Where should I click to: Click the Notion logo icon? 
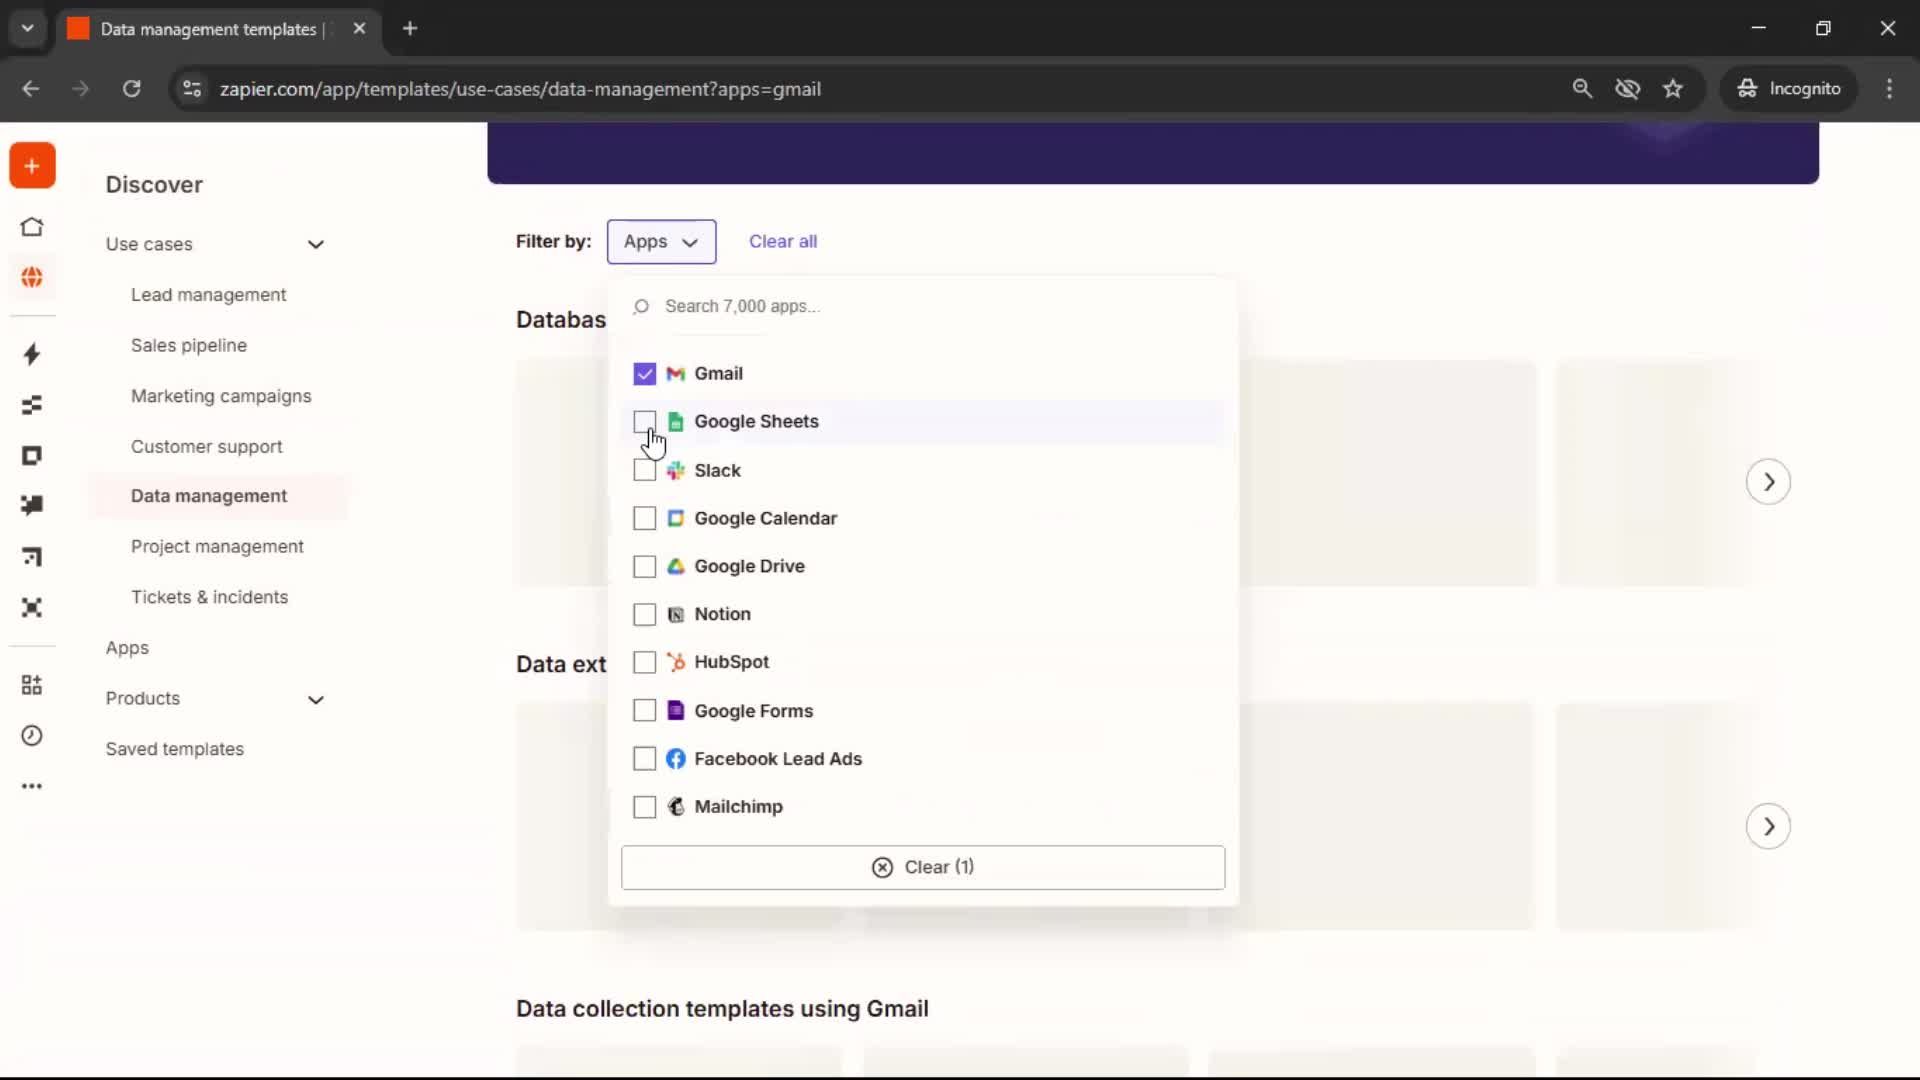pos(676,614)
